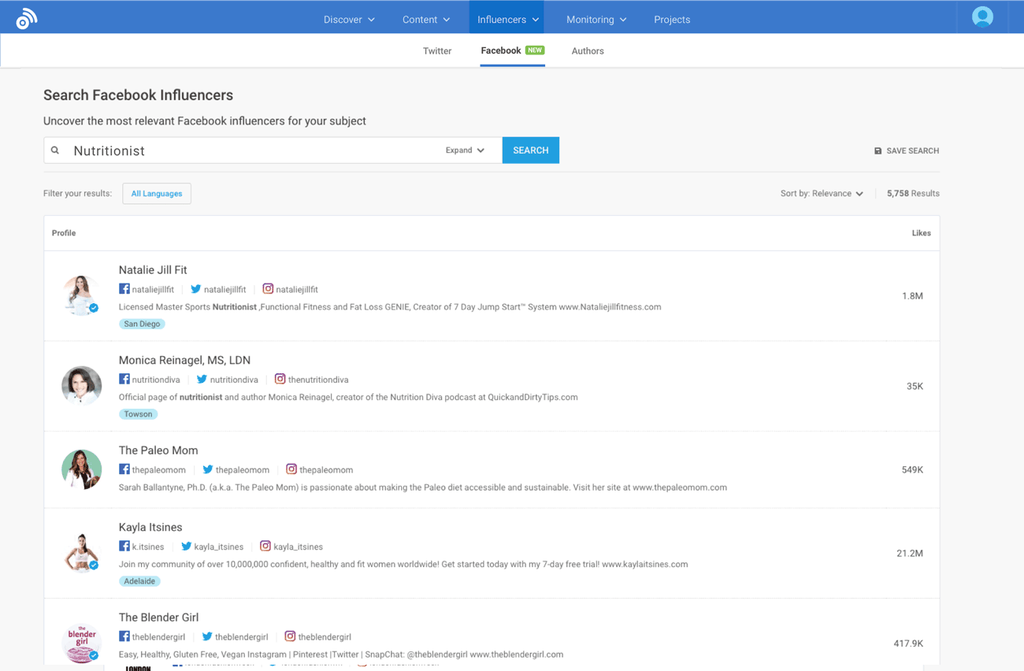The image size is (1024, 671).
Task: Open the All Languages filter
Action: tap(157, 193)
